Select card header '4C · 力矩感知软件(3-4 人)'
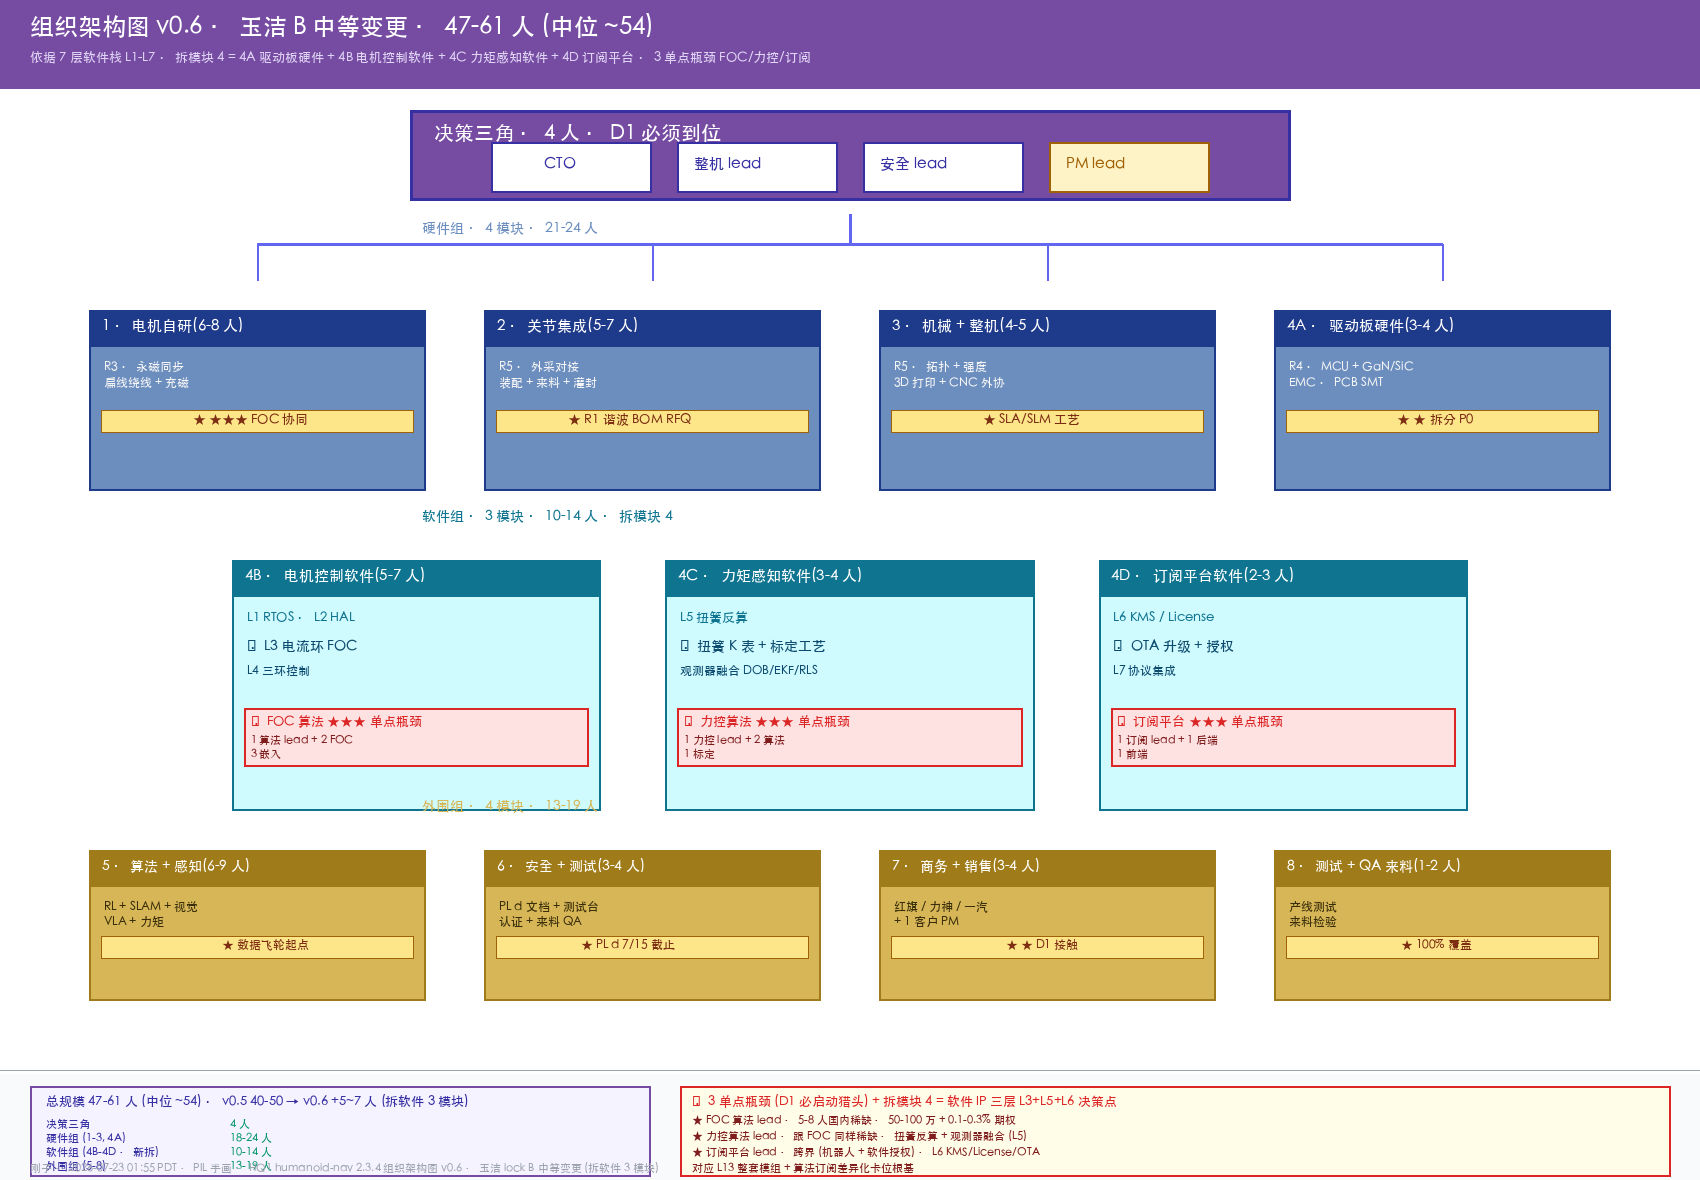 point(850,577)
